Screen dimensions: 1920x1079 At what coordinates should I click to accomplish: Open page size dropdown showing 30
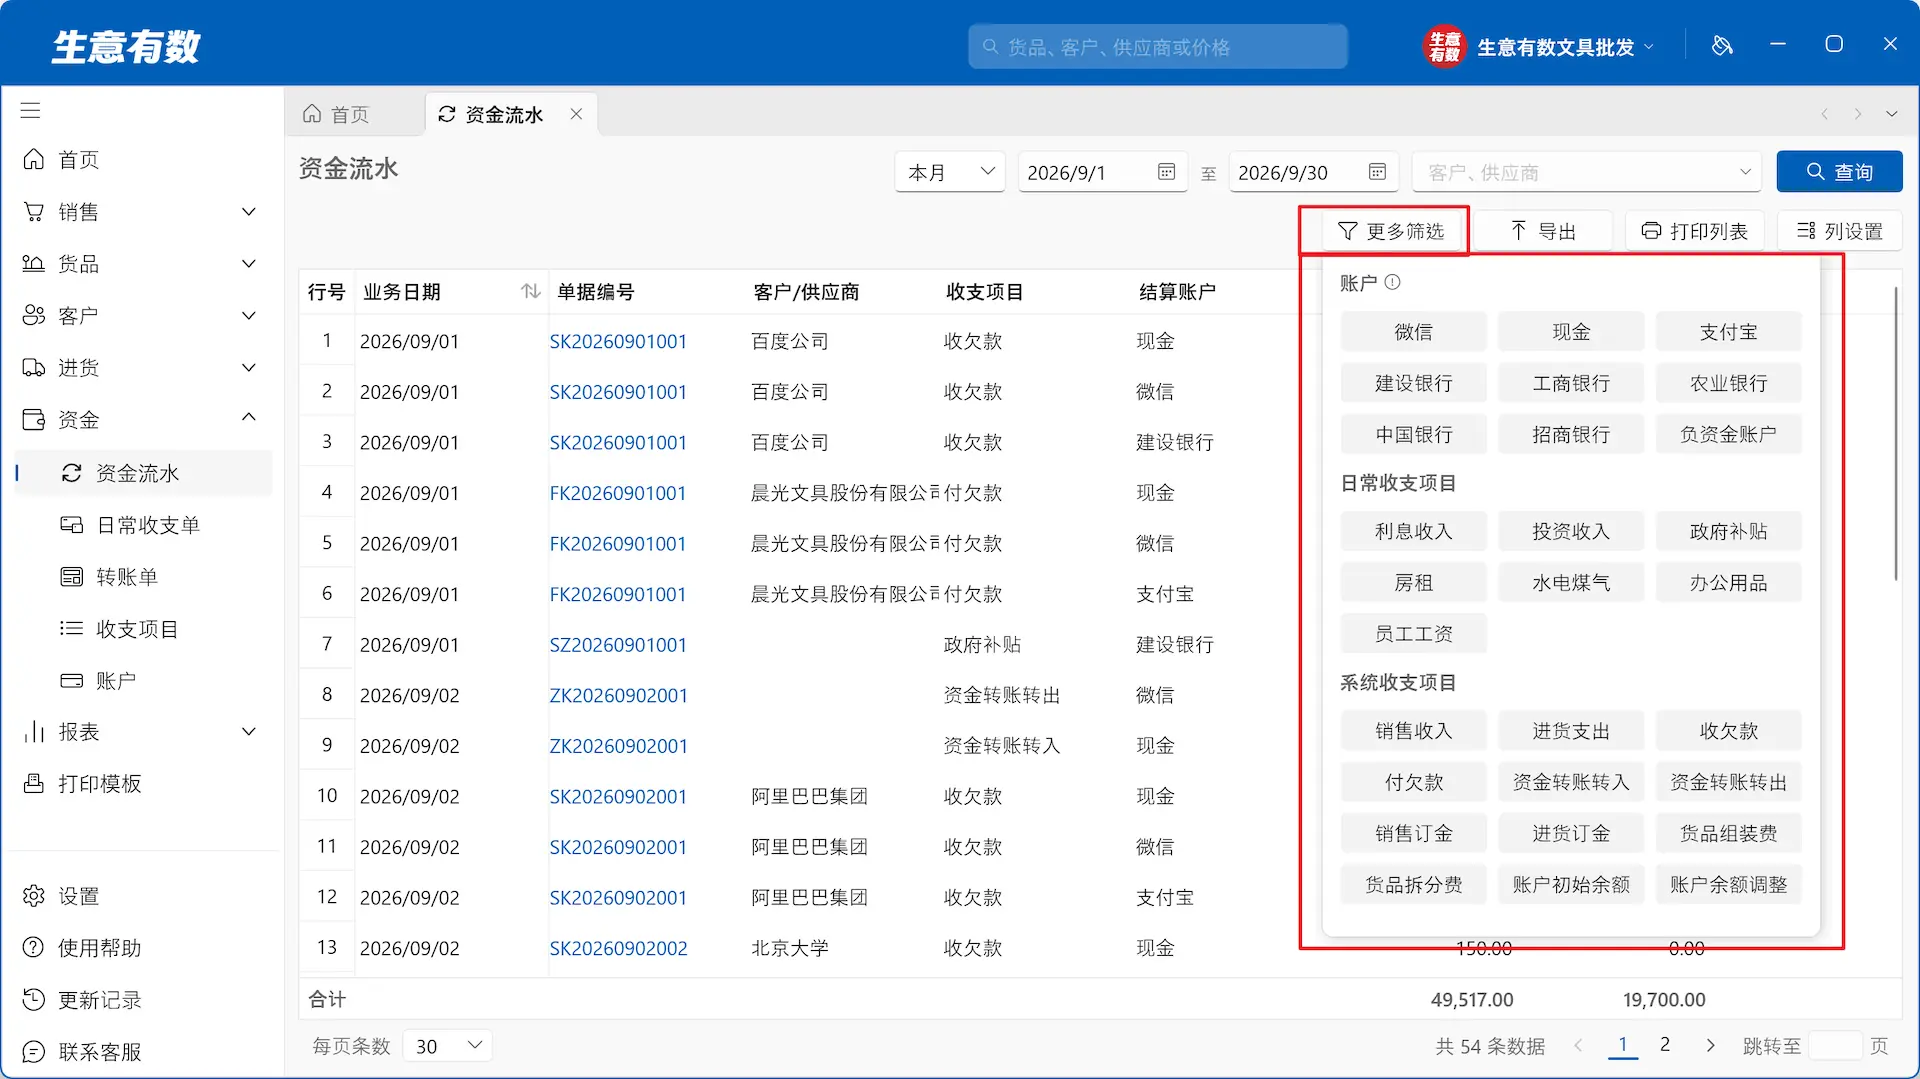coord(448,1046)
